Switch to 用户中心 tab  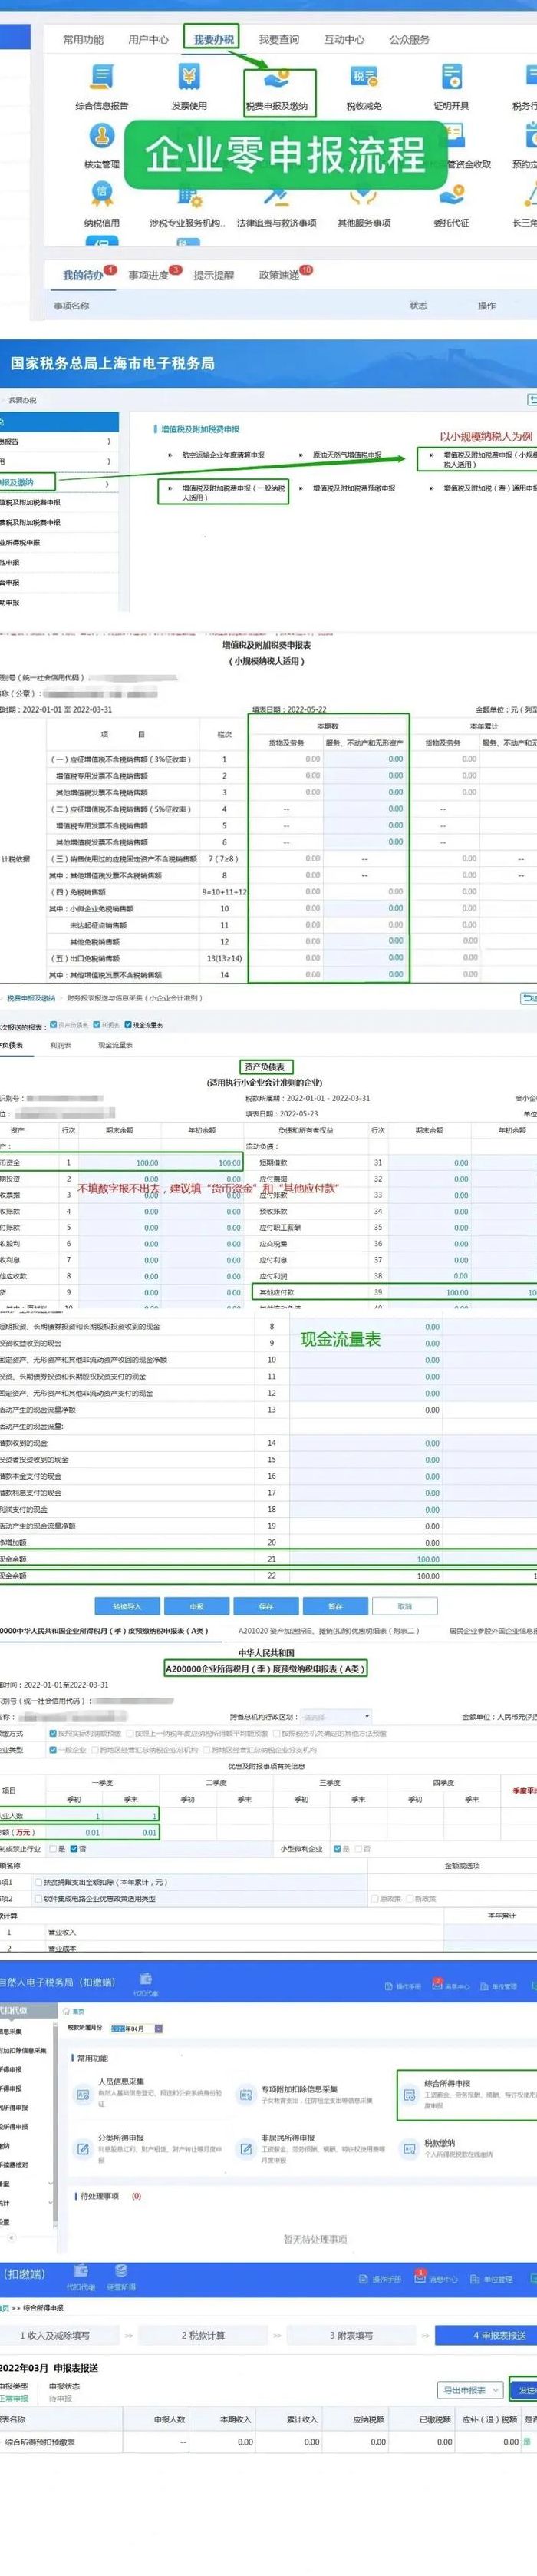click(148, 39)
